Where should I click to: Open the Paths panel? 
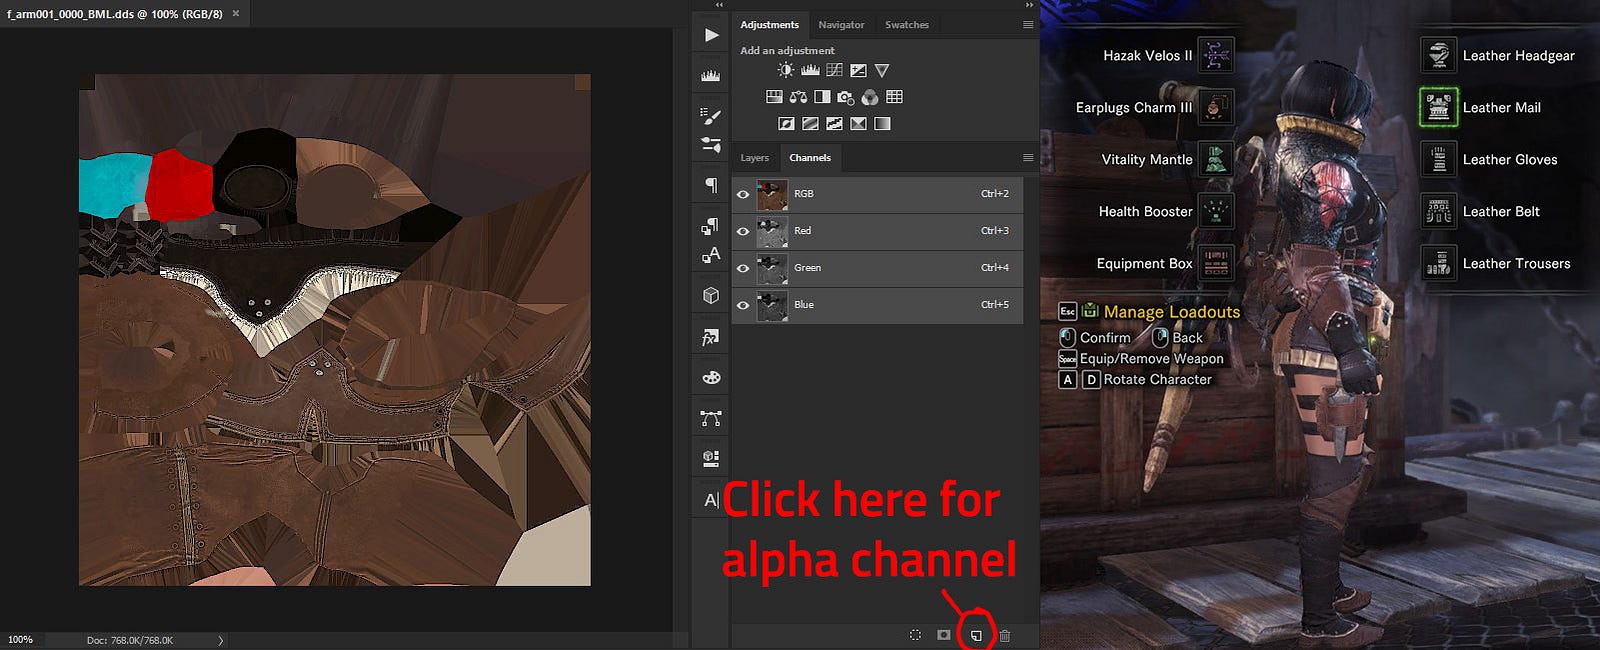pos(711,418)
